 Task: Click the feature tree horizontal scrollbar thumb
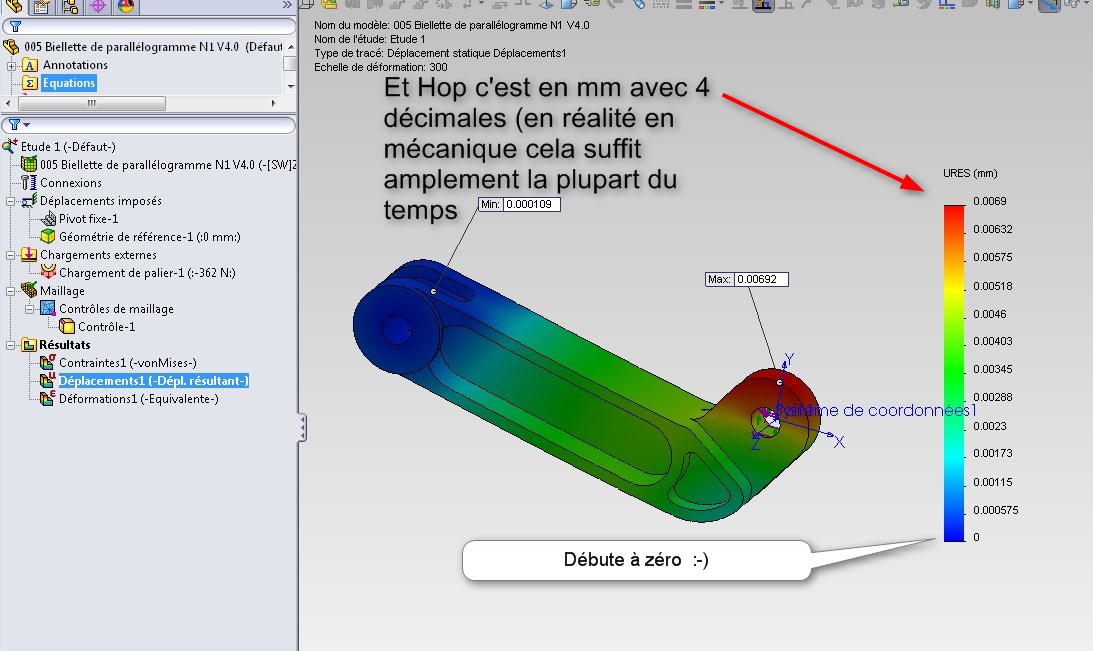91,103
